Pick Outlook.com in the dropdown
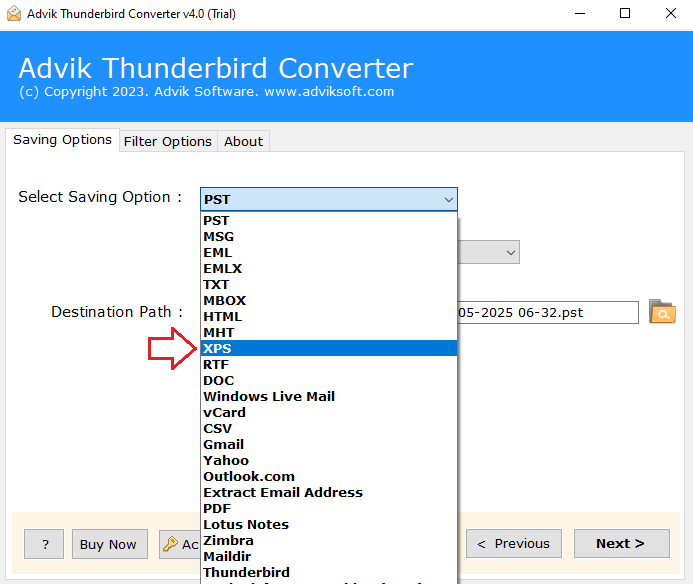This screenshot has height=584, width=693. coord(328,476)
